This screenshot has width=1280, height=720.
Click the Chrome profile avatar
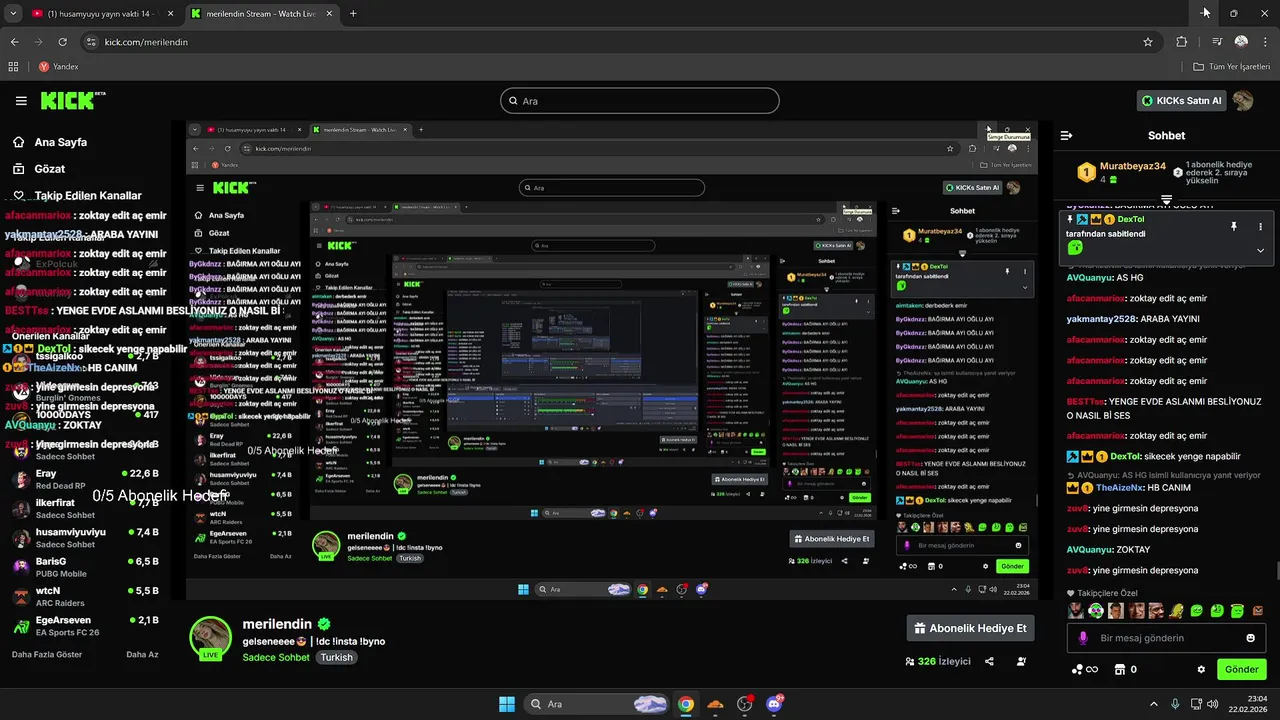point(1241,42)
